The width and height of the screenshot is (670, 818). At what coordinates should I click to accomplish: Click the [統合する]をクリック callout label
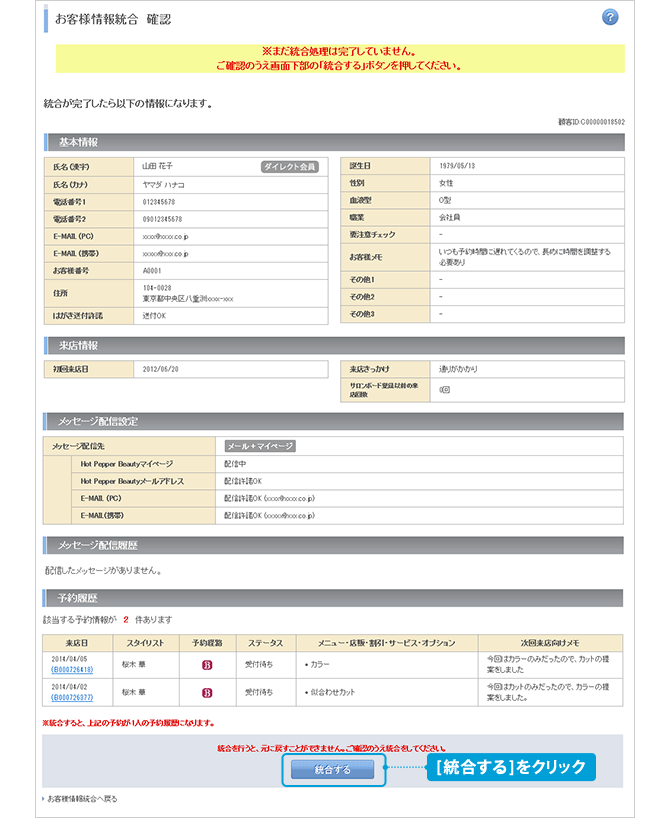point(509,768)
